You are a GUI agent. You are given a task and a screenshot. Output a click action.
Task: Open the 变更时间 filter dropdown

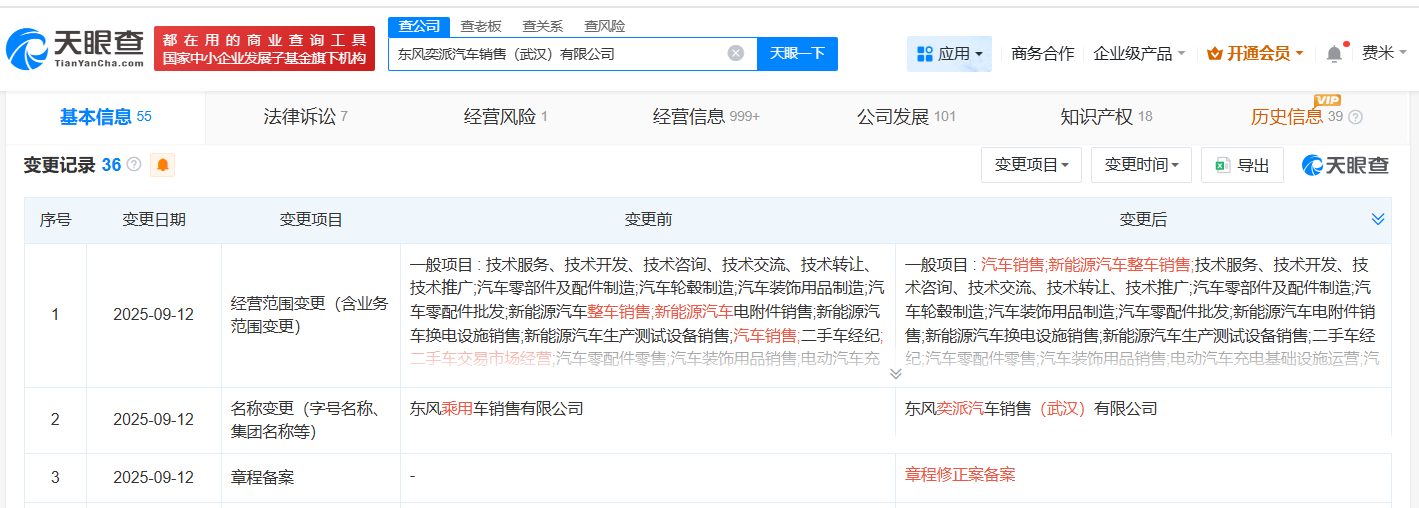coord(1141,165)
